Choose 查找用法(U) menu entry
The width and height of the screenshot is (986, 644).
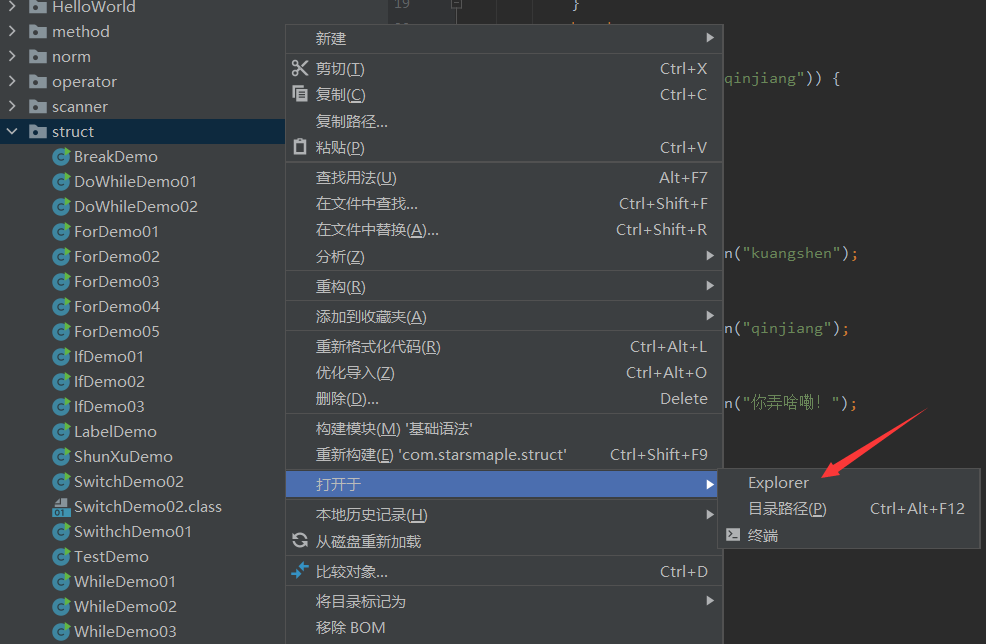pos(504,178)
